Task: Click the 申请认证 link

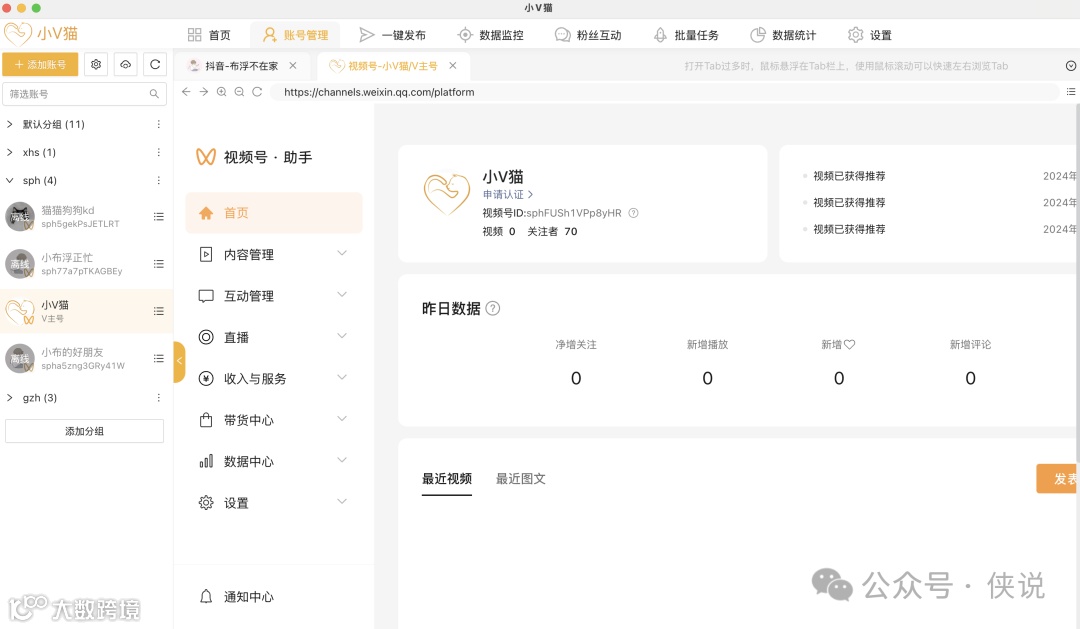Action: pos(508,194)
